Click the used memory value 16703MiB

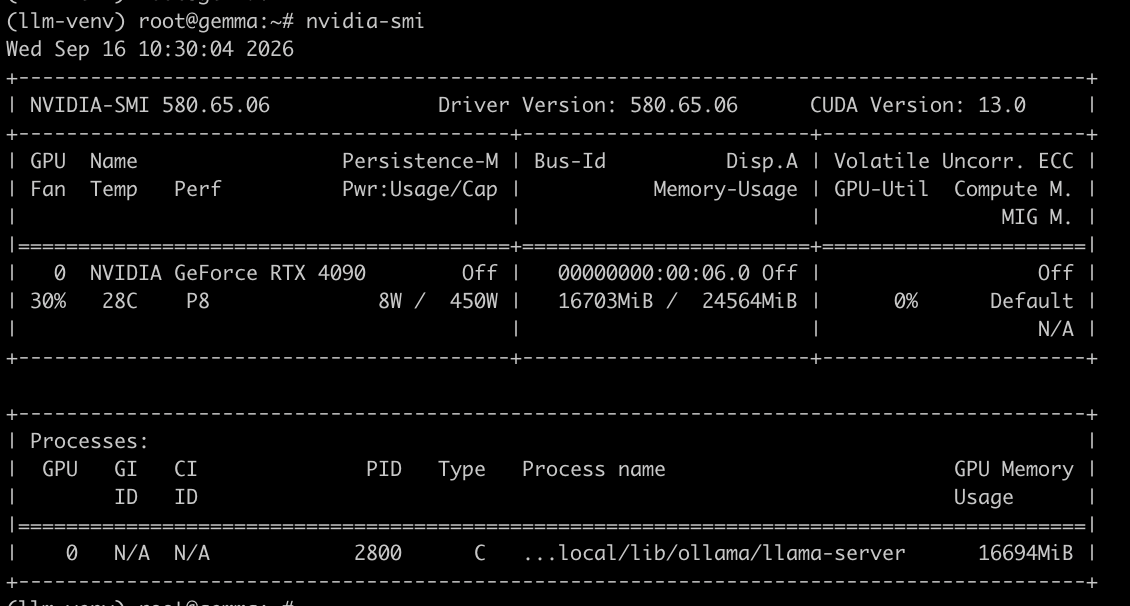[605, 301]
